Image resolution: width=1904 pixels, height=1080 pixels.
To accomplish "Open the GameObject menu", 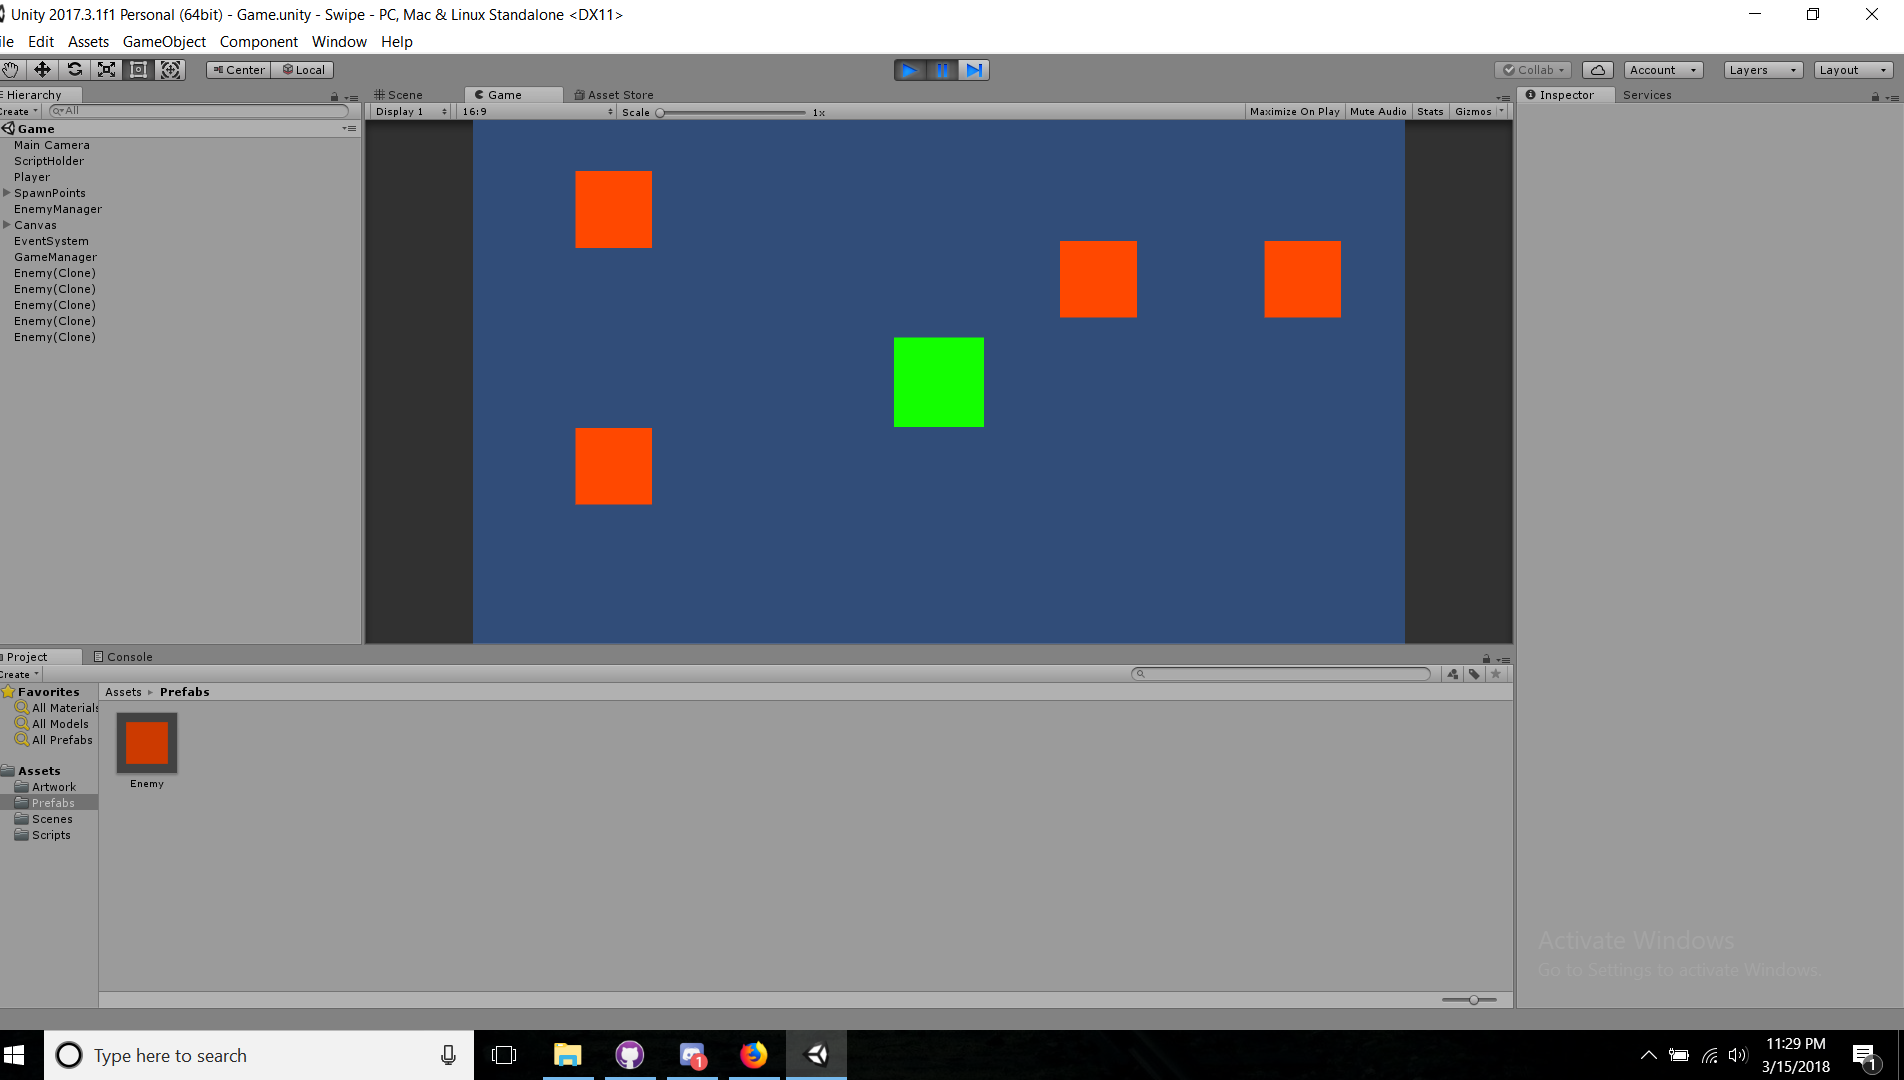I will [164, 42].
